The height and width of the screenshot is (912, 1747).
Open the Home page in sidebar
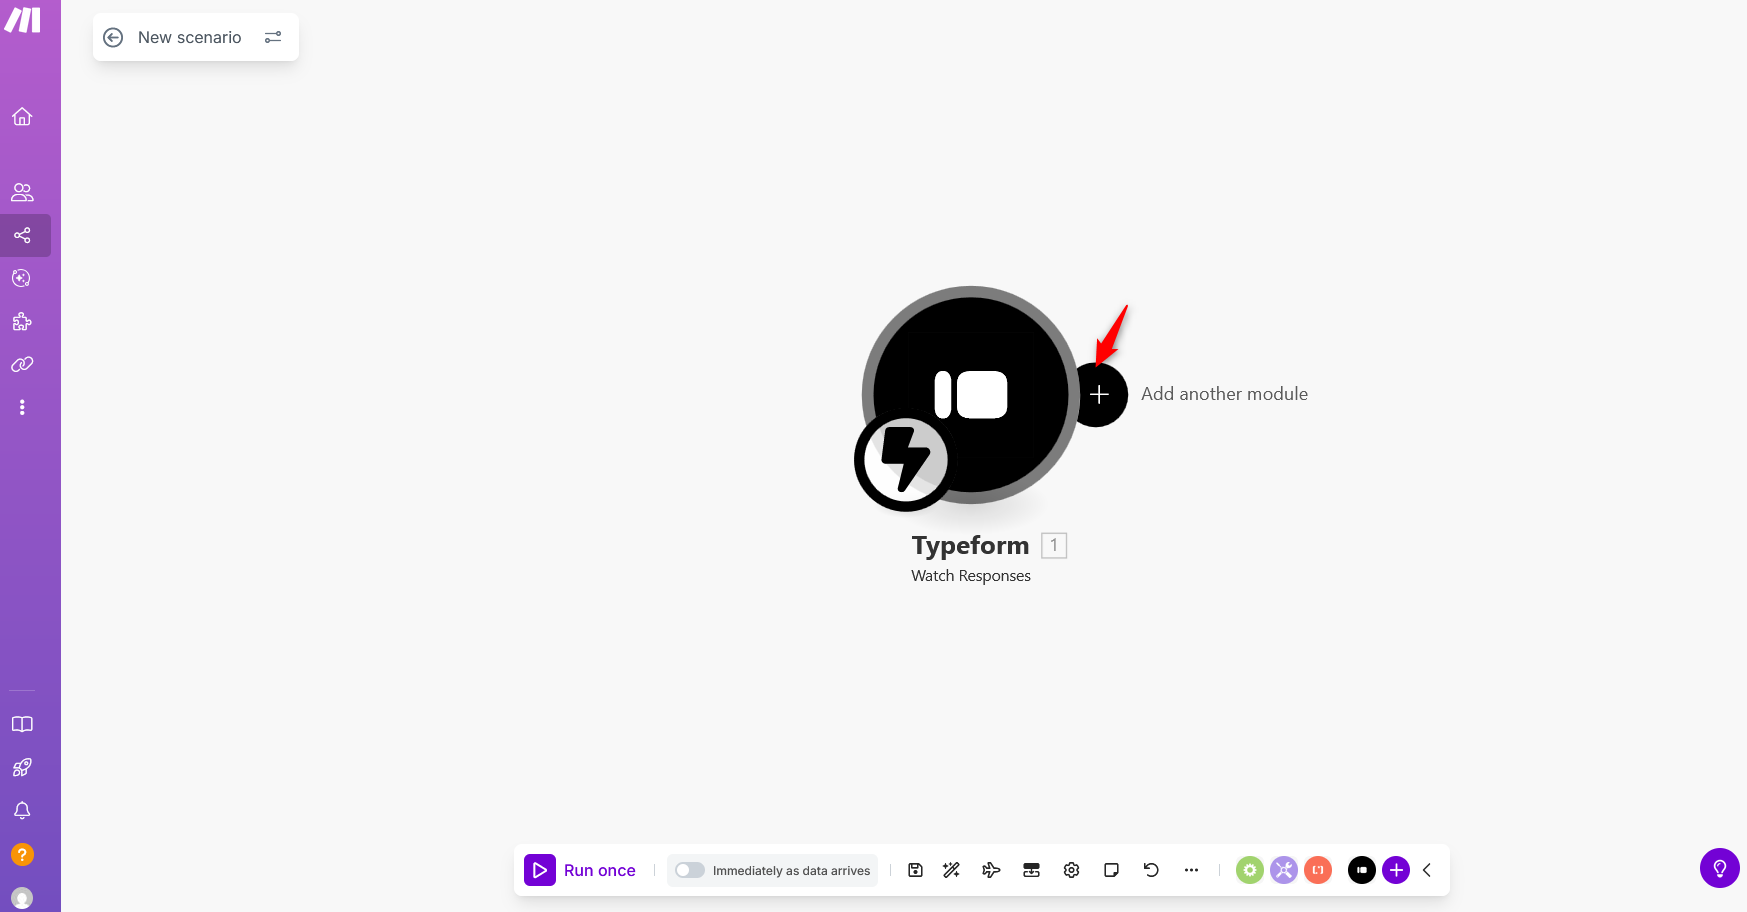coord(22,117)
